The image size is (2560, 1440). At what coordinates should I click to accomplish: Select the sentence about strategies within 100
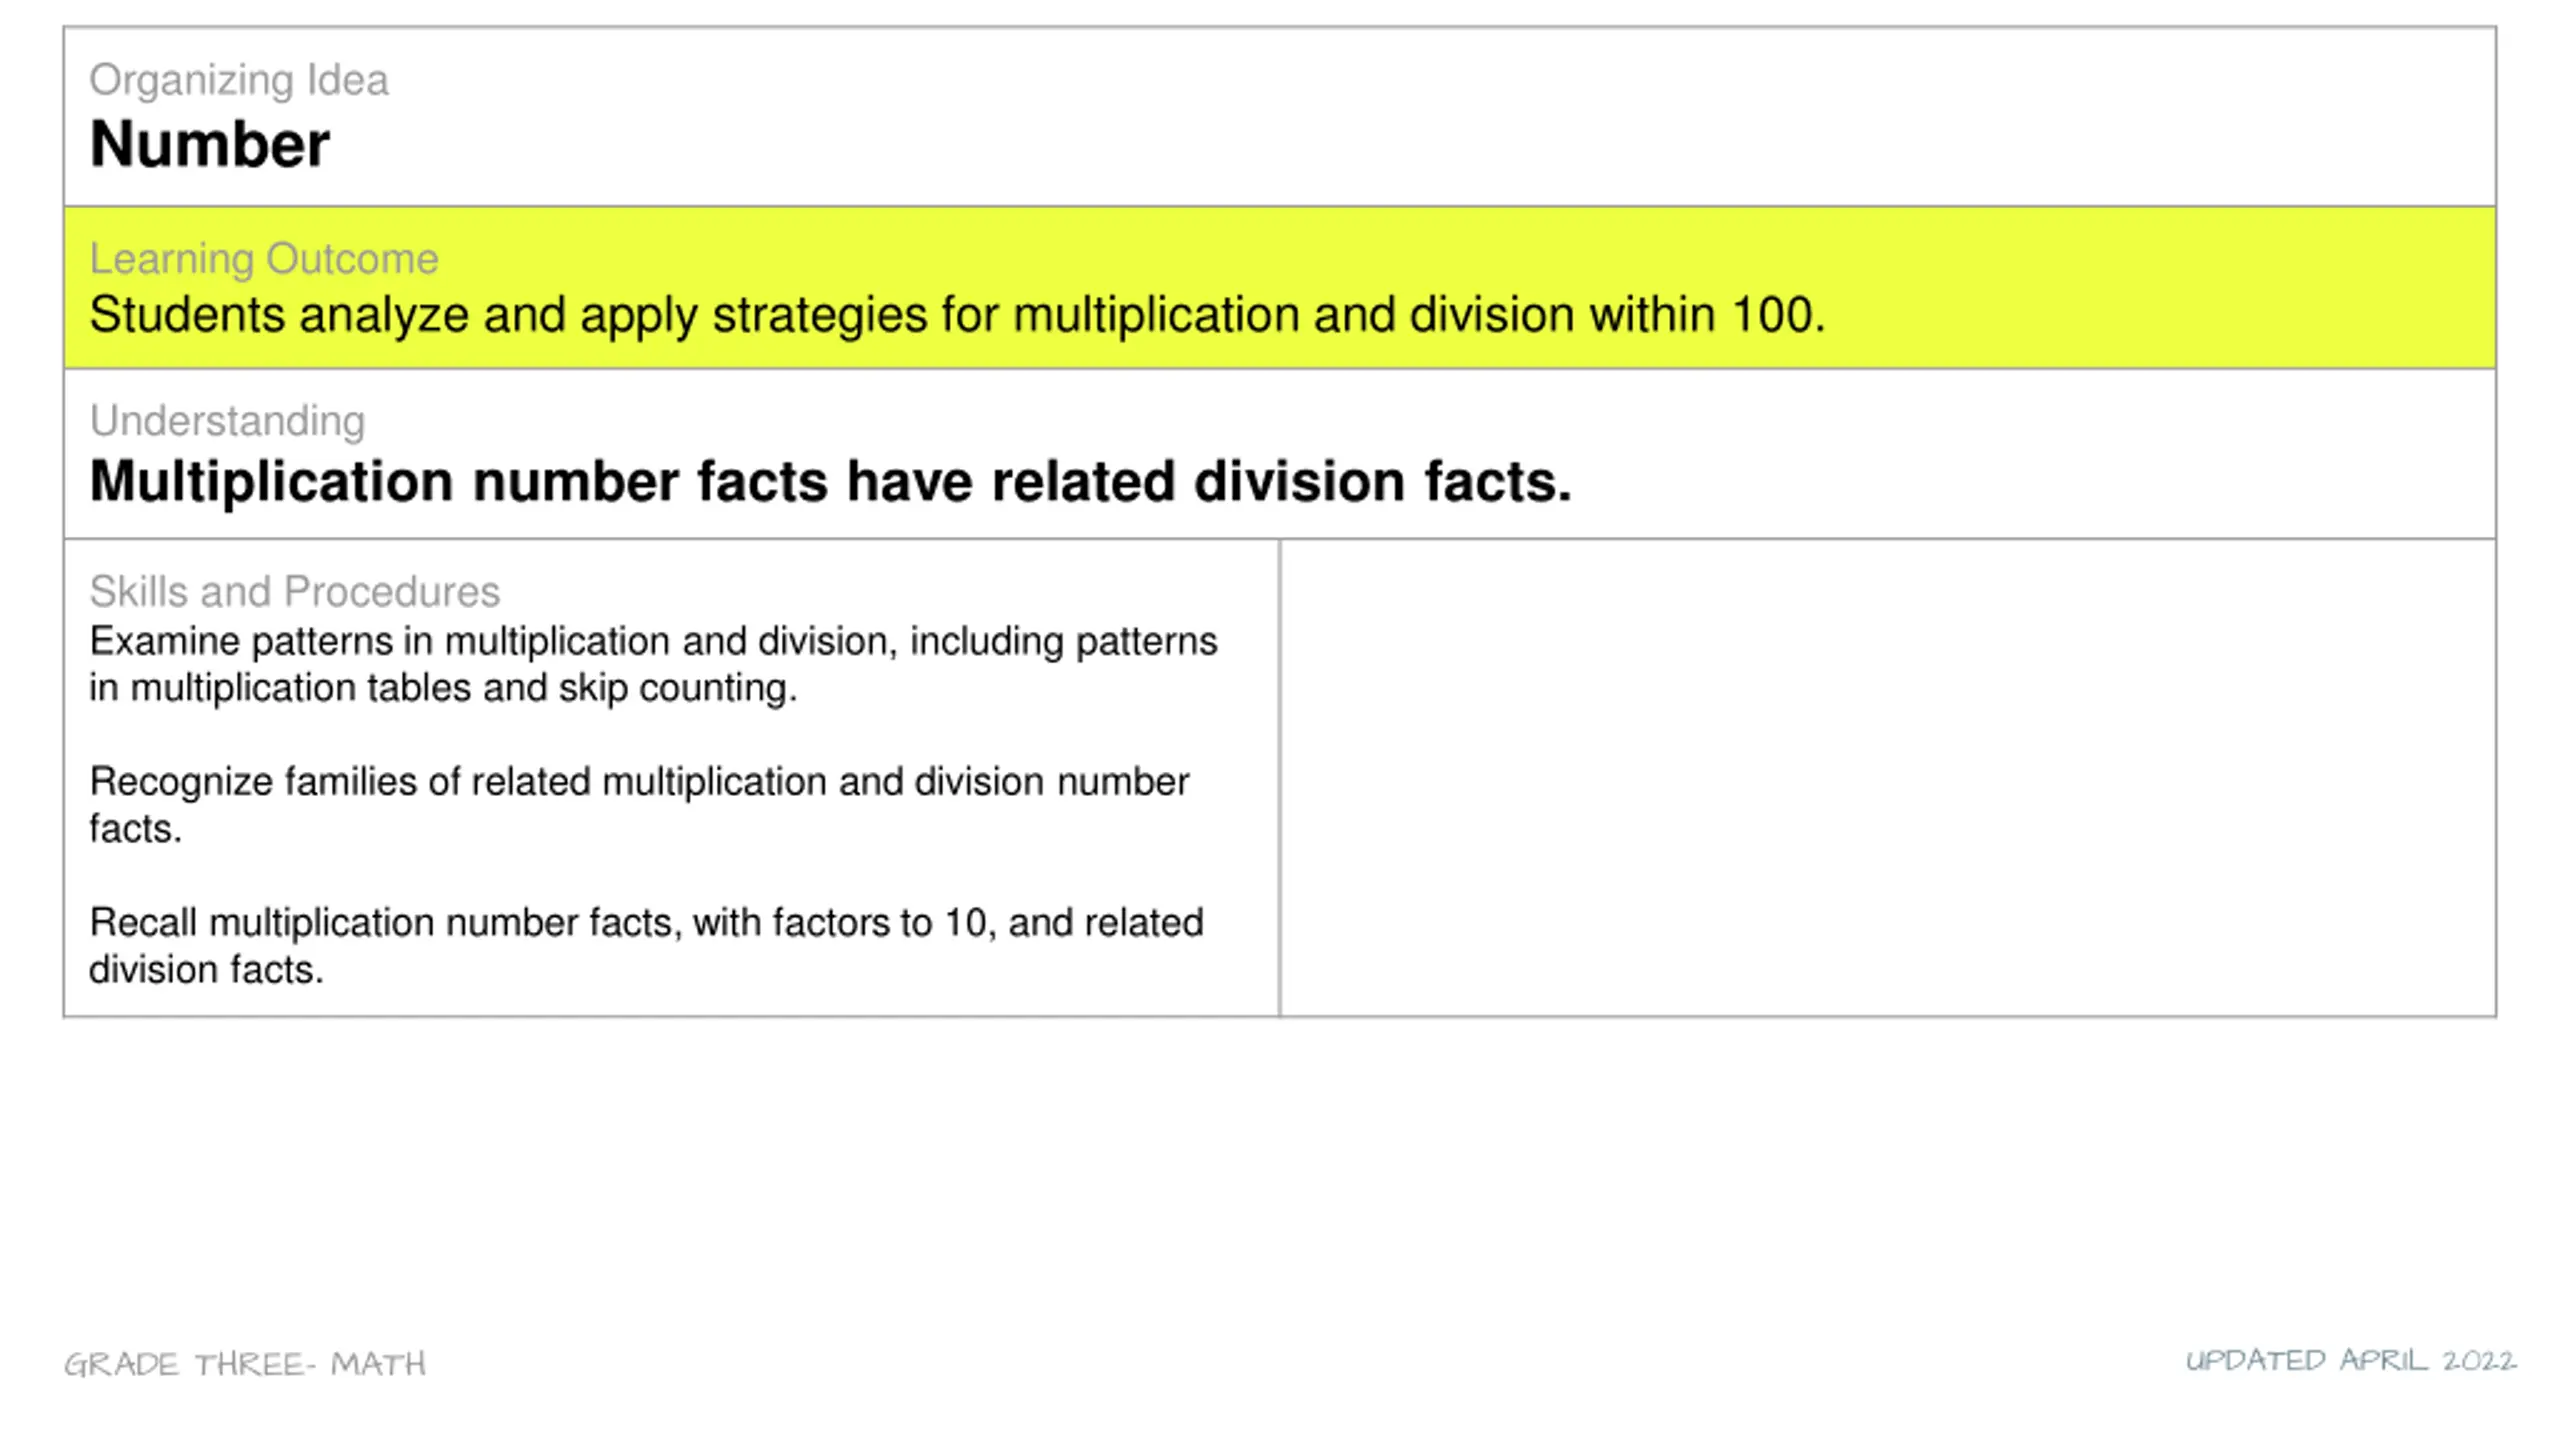click(x=957, y=316)
